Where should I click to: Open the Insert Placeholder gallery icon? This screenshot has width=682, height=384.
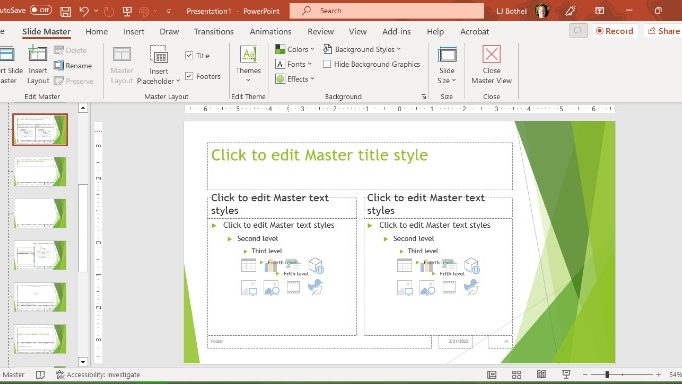(x=159, y=55)
